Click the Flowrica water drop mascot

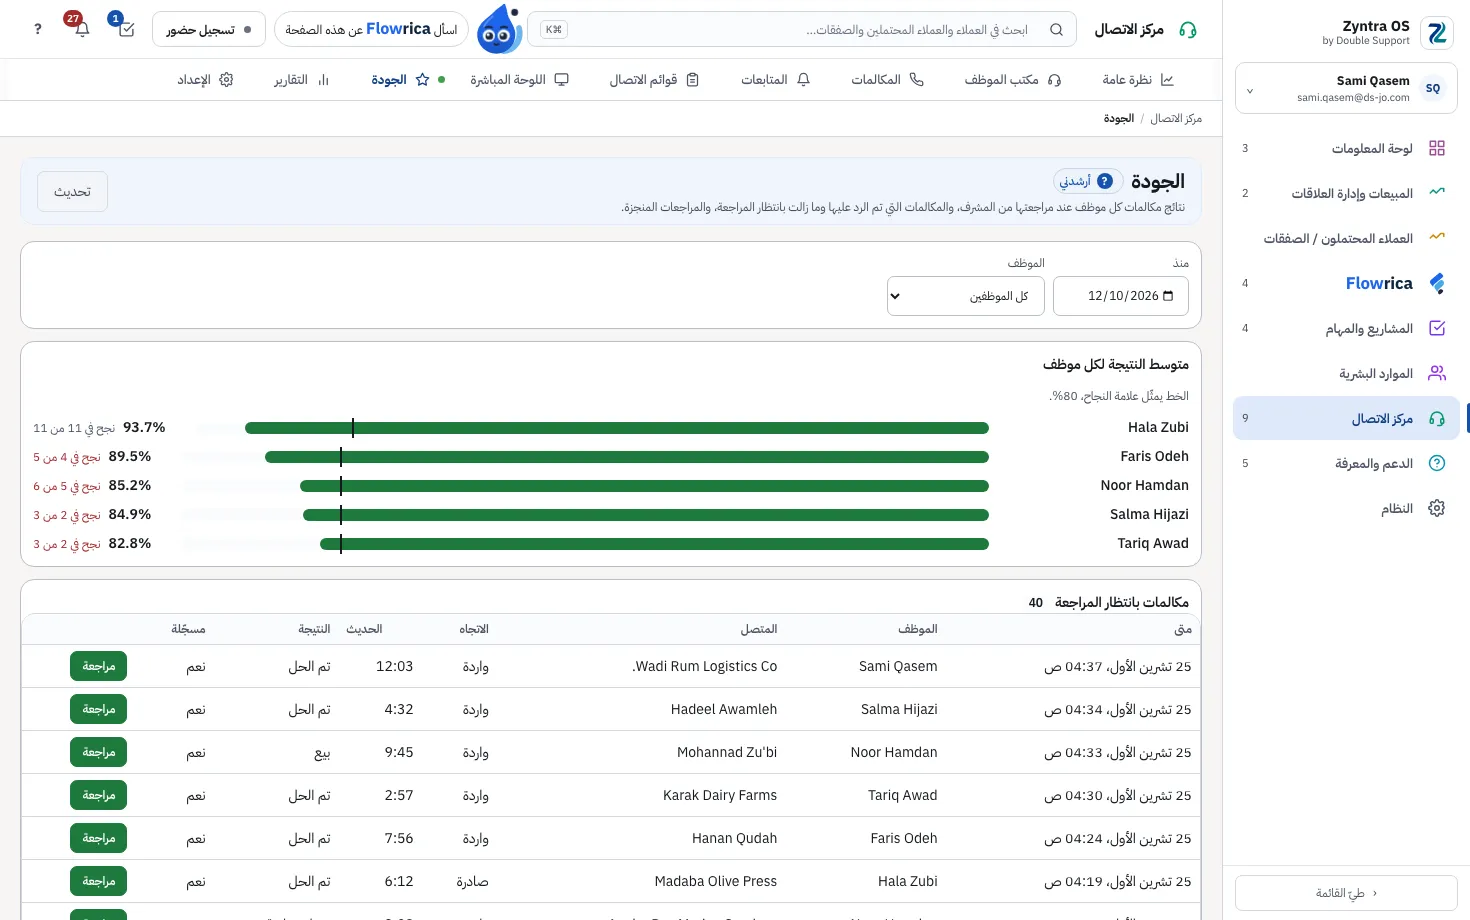tap(498, 30)
